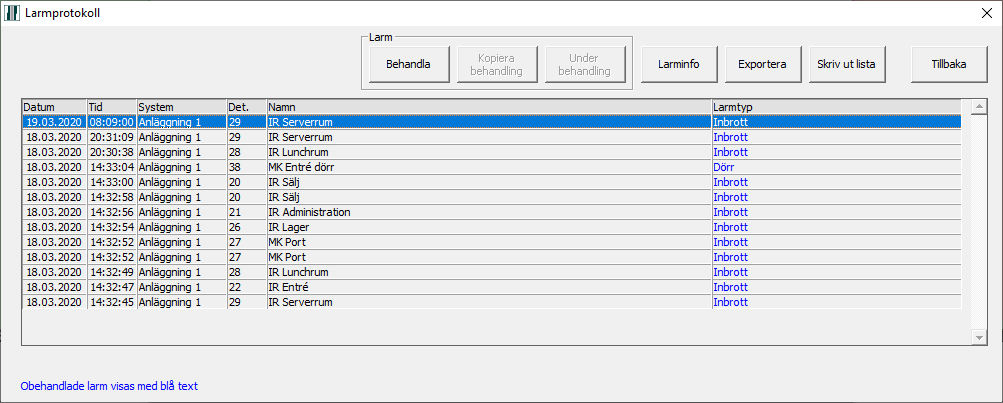1003x403 pixels.
Task: Select the IR Entré alarm row
Action: coord(492,287)
